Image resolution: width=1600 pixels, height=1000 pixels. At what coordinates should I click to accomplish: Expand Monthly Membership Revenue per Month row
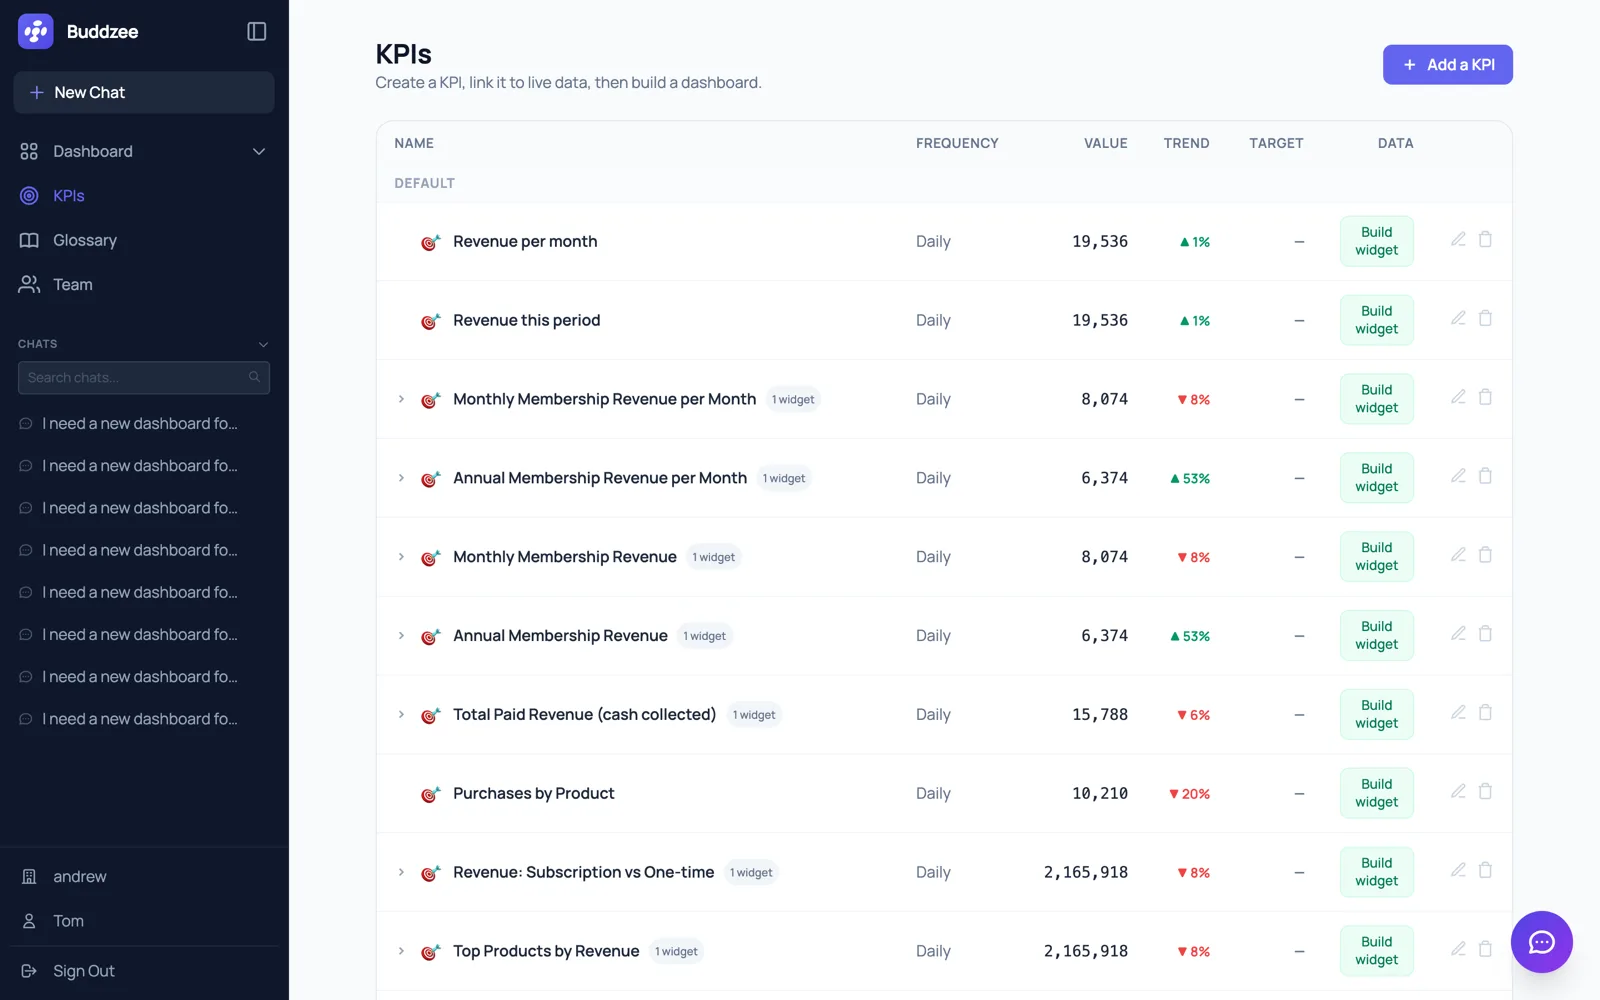click(401, 399)
